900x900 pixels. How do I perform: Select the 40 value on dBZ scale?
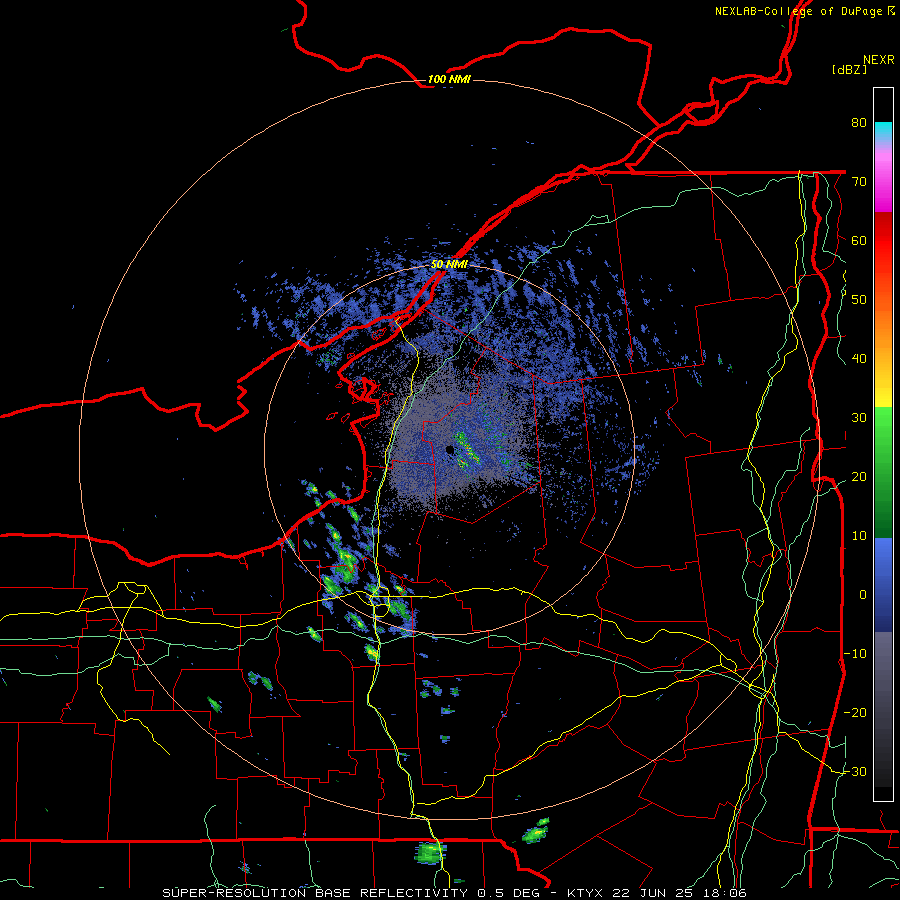859,359
